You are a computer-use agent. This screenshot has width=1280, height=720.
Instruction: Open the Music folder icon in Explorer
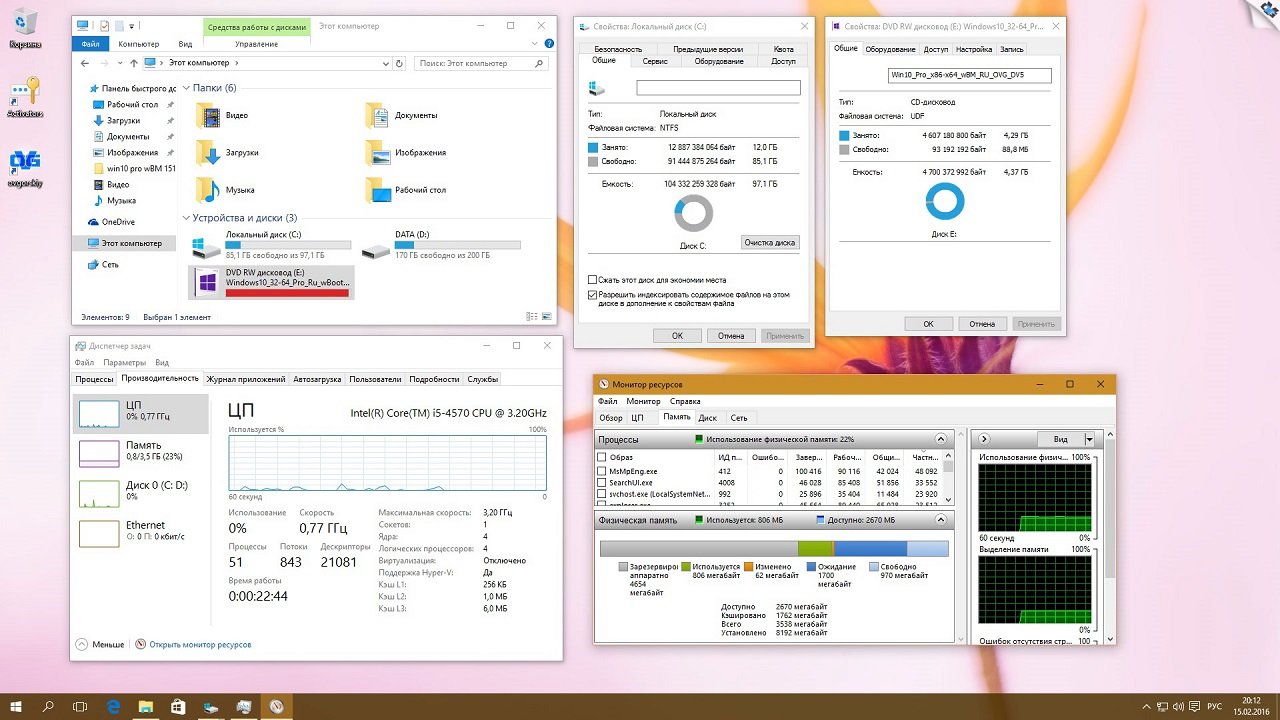207,189
